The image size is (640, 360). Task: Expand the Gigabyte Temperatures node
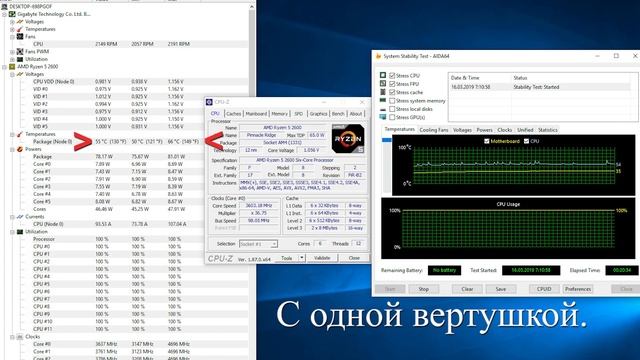click(x=12, y=29)
